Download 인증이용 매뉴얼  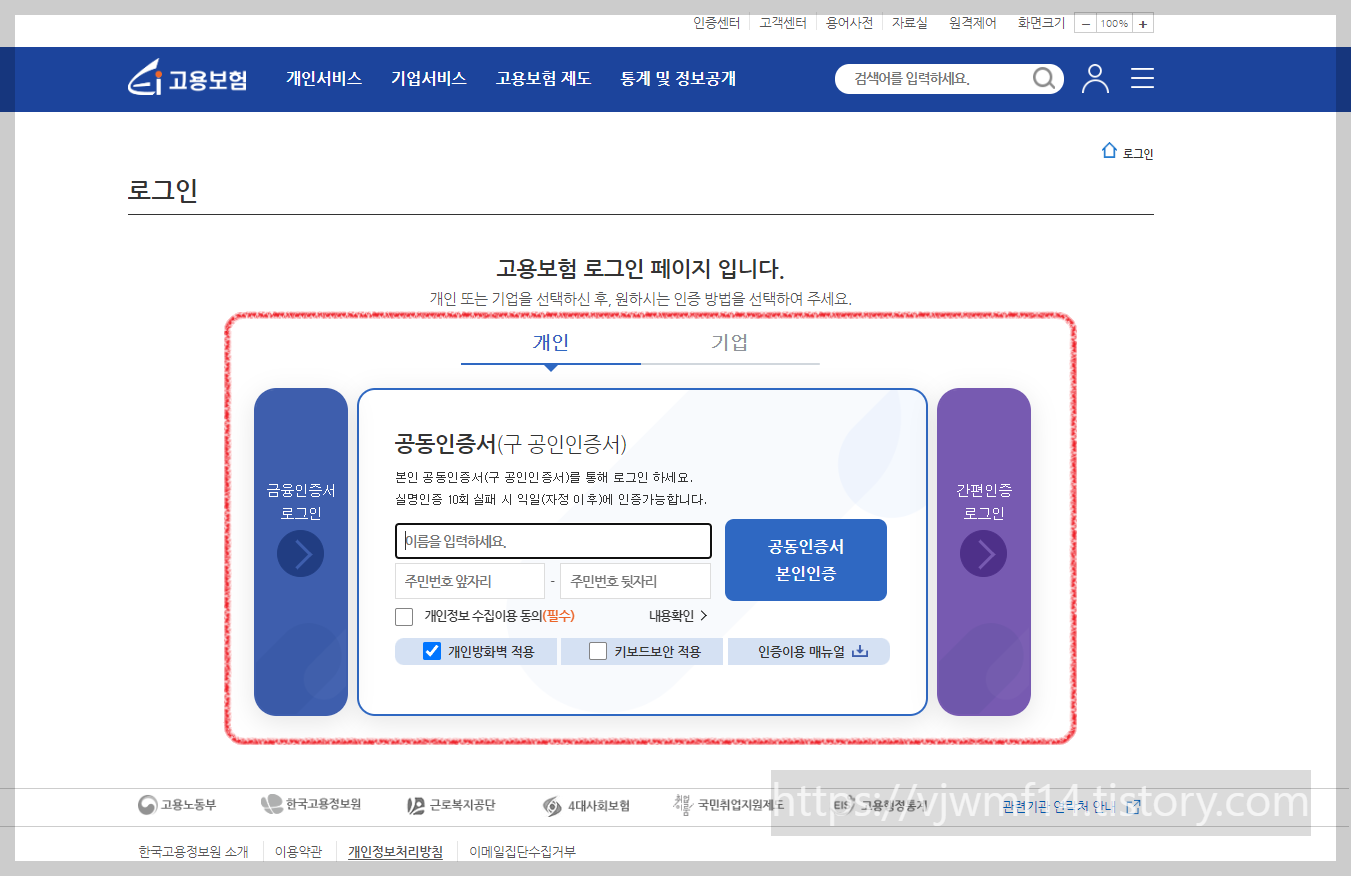[809, 652]
